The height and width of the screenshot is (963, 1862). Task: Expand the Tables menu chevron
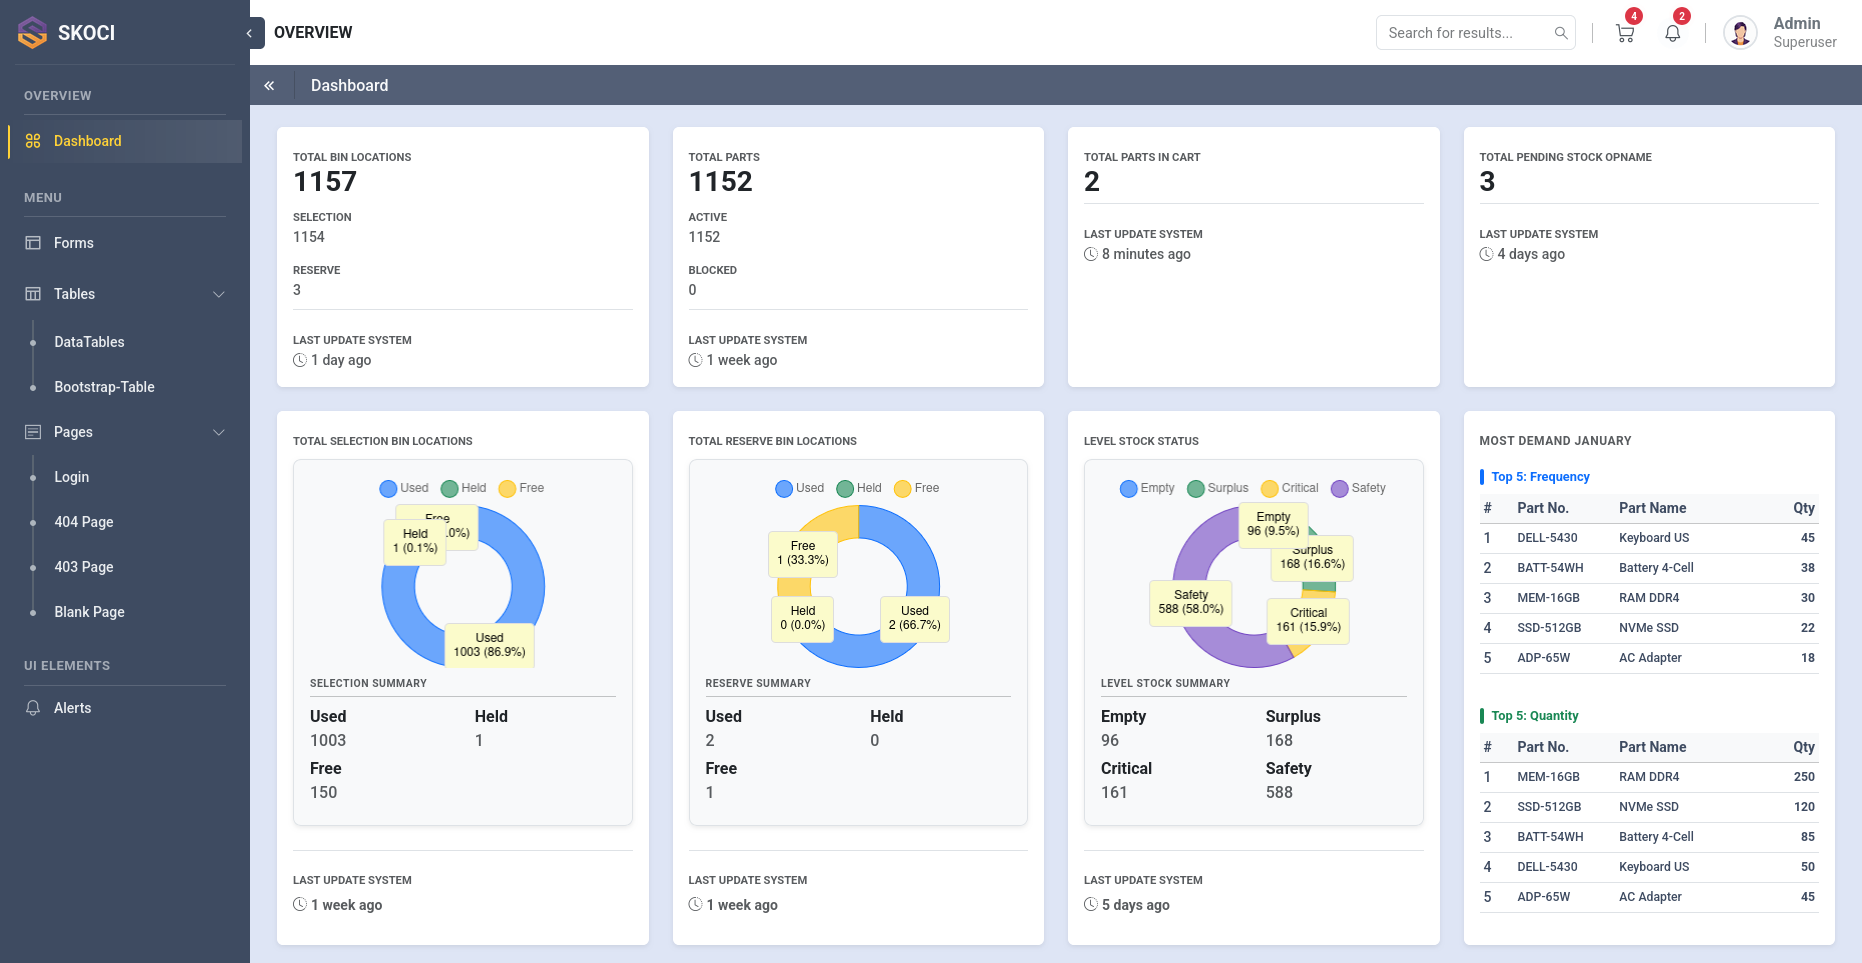coord(219,294)
